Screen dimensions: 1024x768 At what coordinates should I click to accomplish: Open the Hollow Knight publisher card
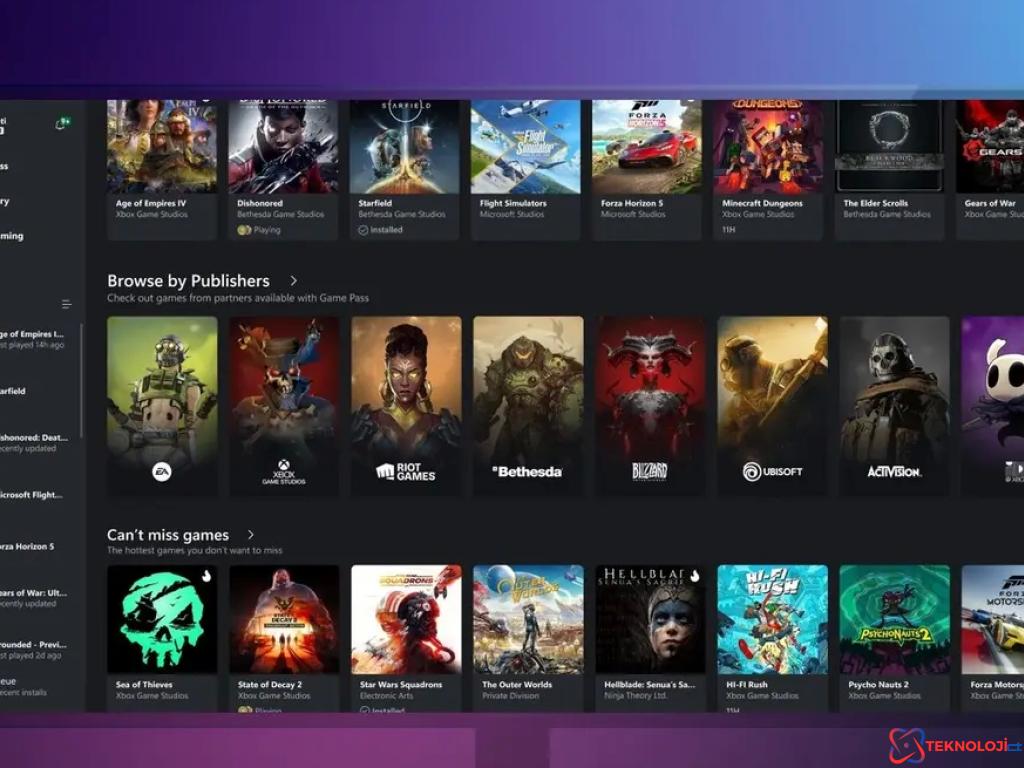[993, 406]
